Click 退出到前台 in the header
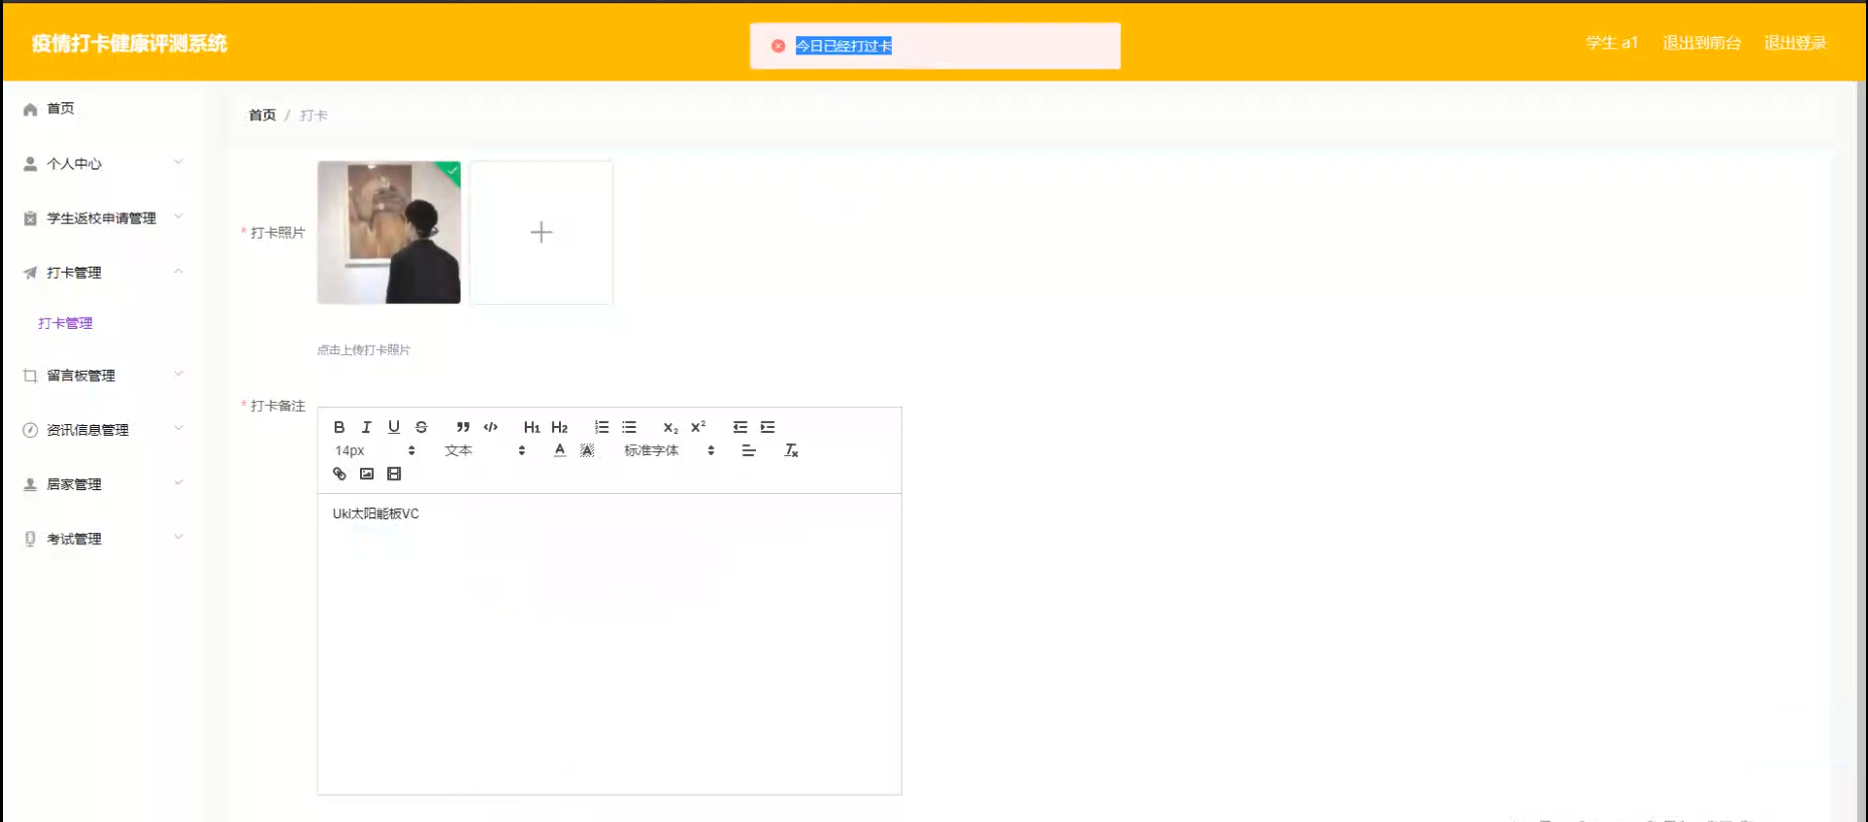Image resolution: width=1868 pixels, height=822 pixels. point(1702,43)
